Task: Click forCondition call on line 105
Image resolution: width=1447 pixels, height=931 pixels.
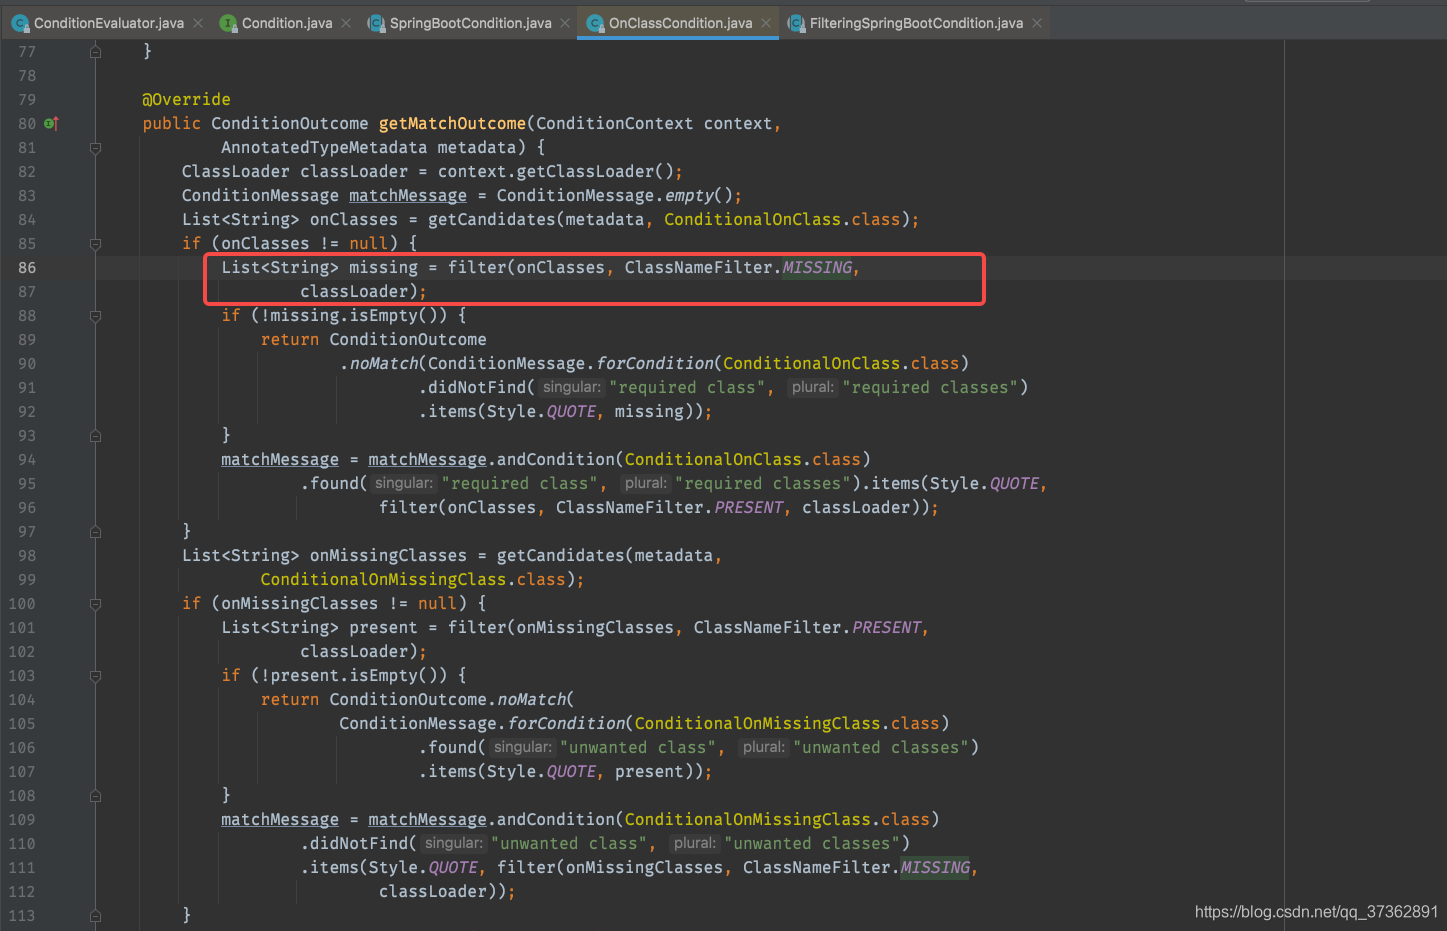Action: point(566,723)
